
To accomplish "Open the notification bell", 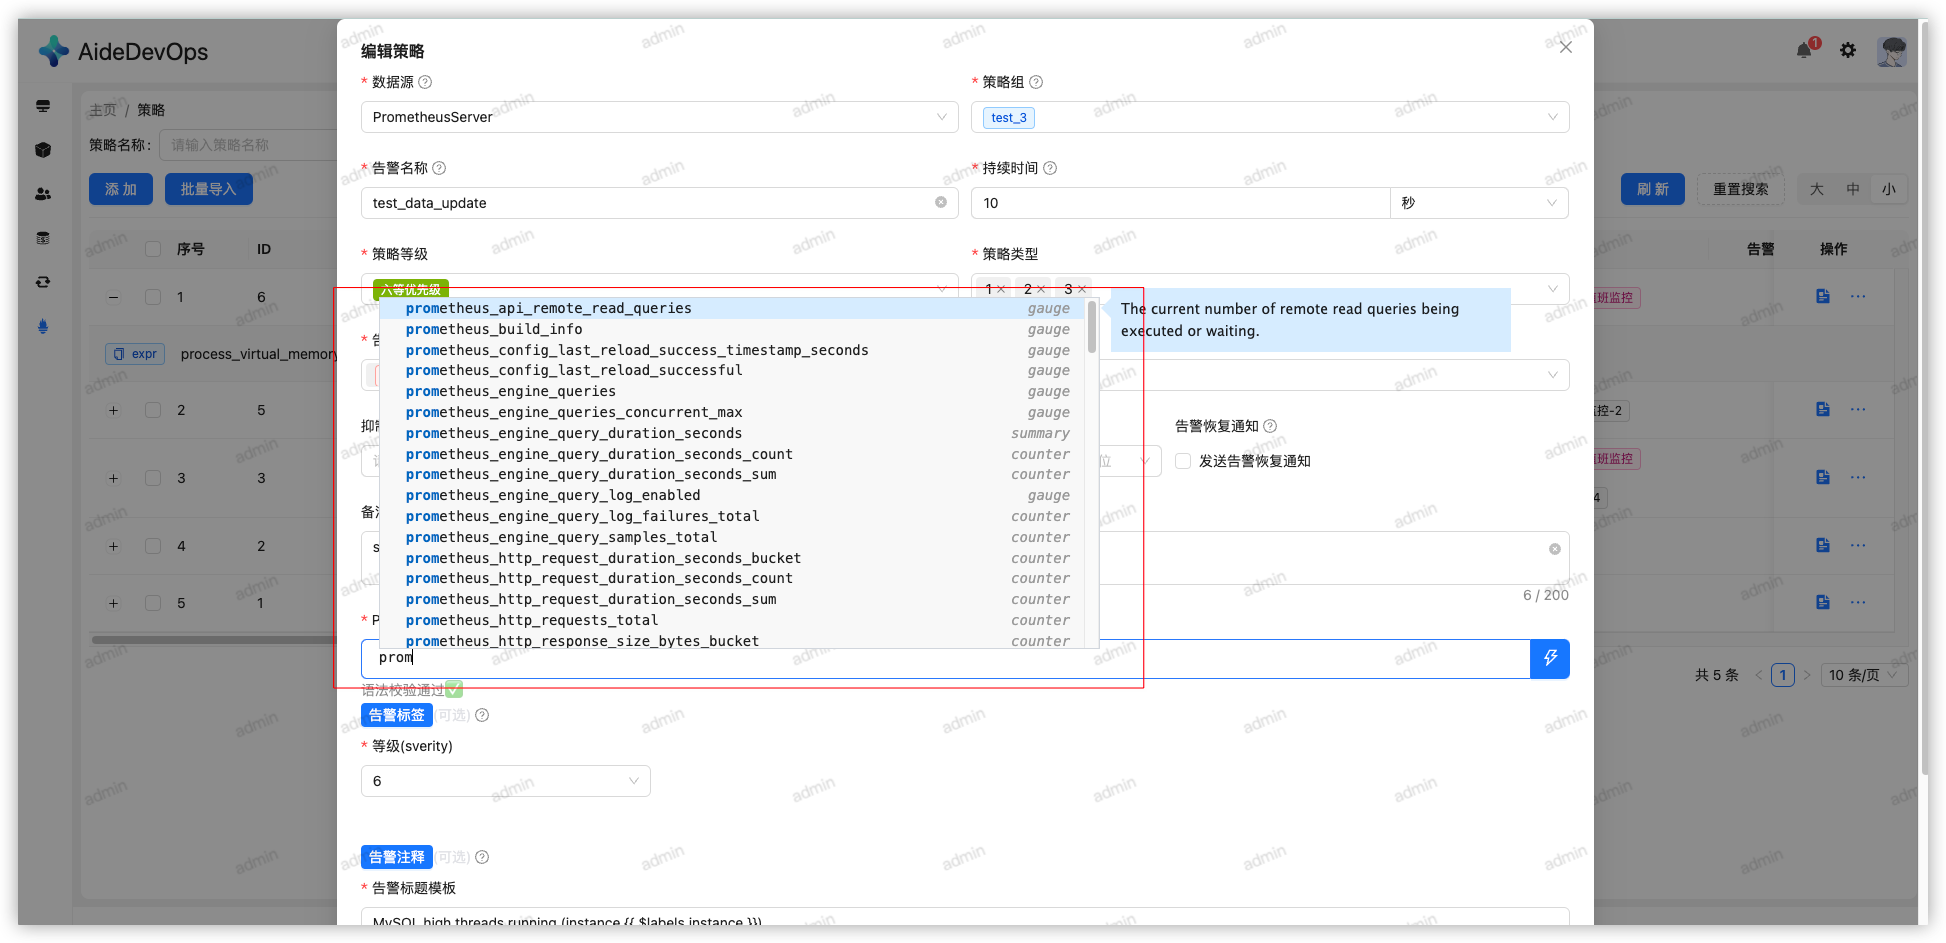I will [x=1804, y=50].
